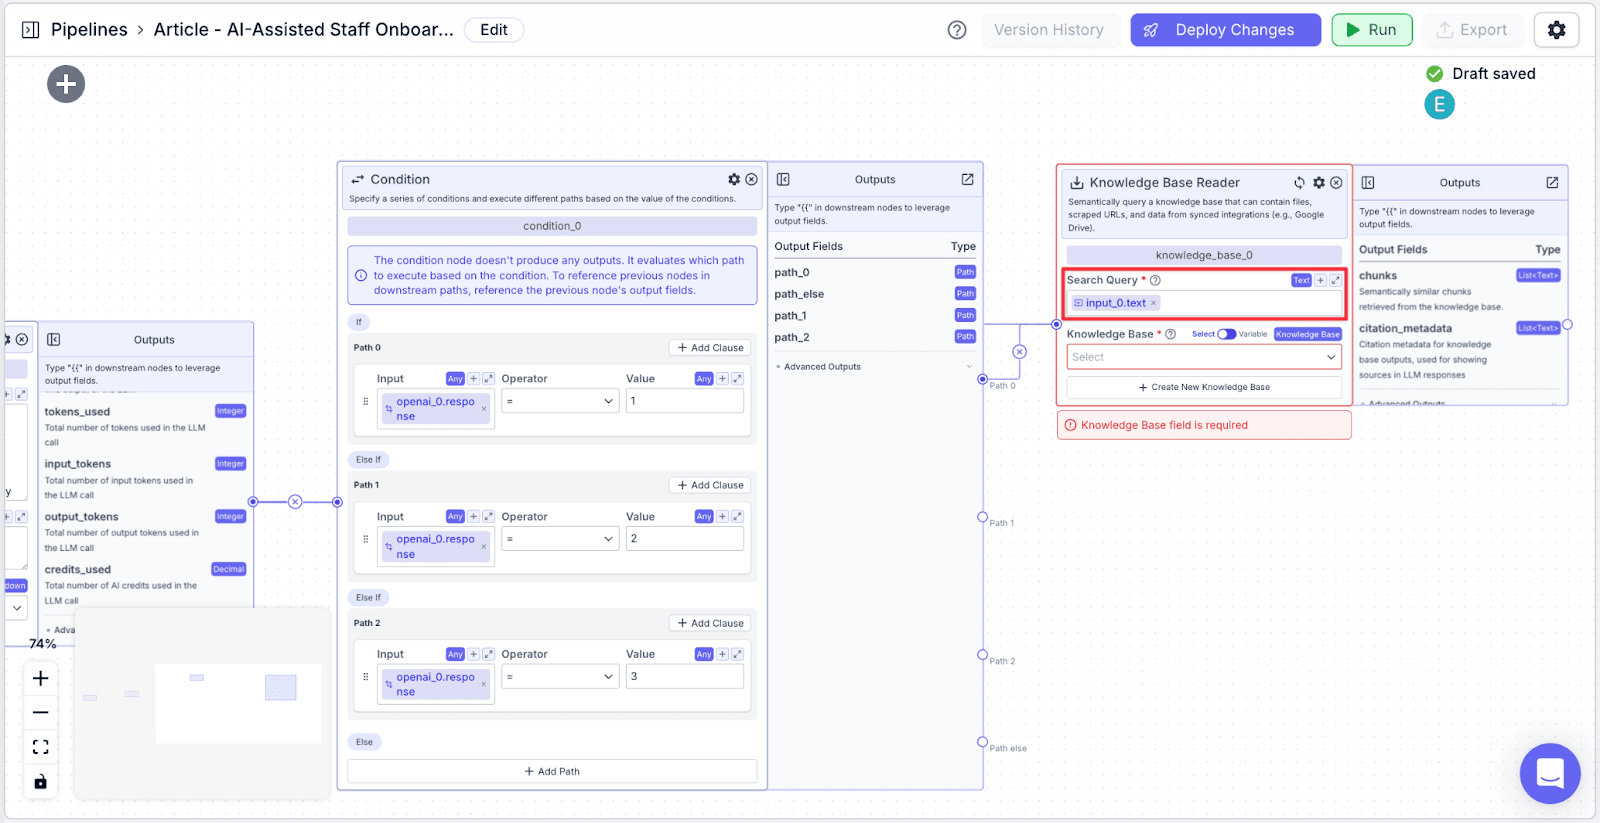Click the Path 2 Value input field
Screen dimensions: 1600x823
pos(685,677)
